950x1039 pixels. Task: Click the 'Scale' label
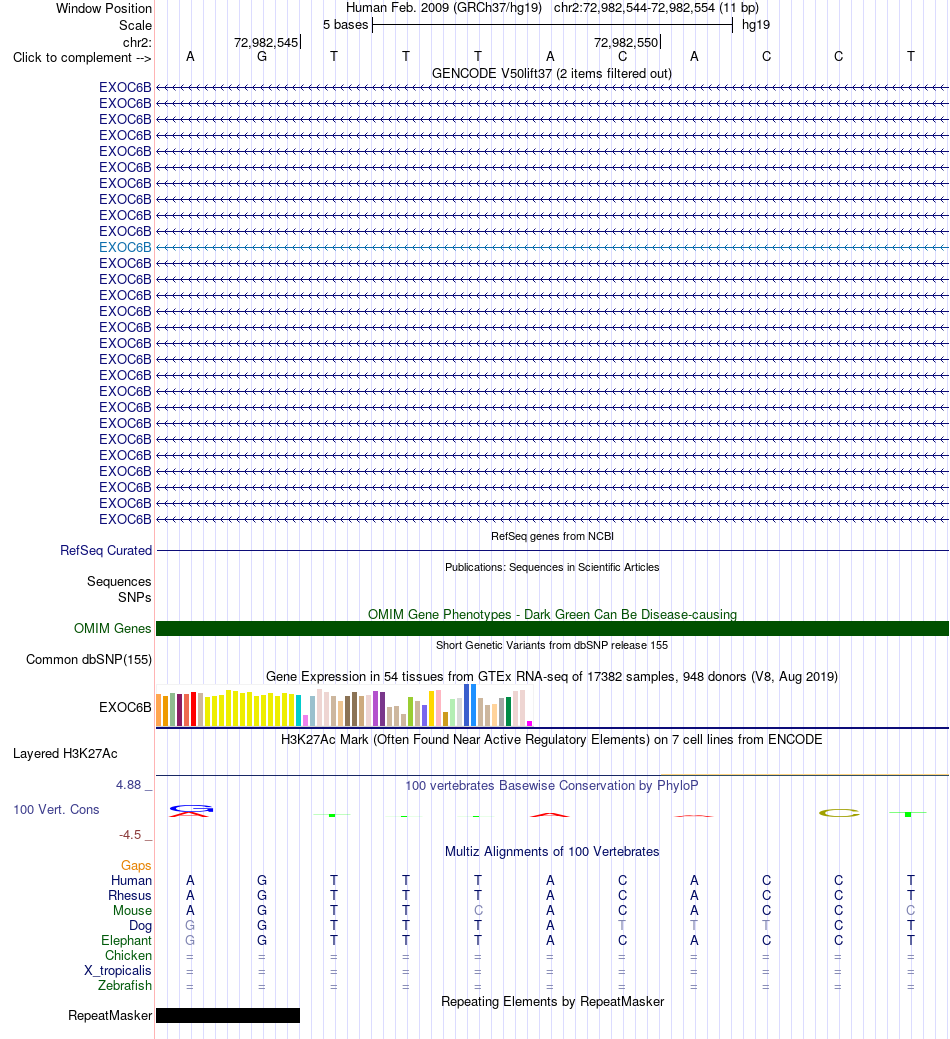(135, 25)
